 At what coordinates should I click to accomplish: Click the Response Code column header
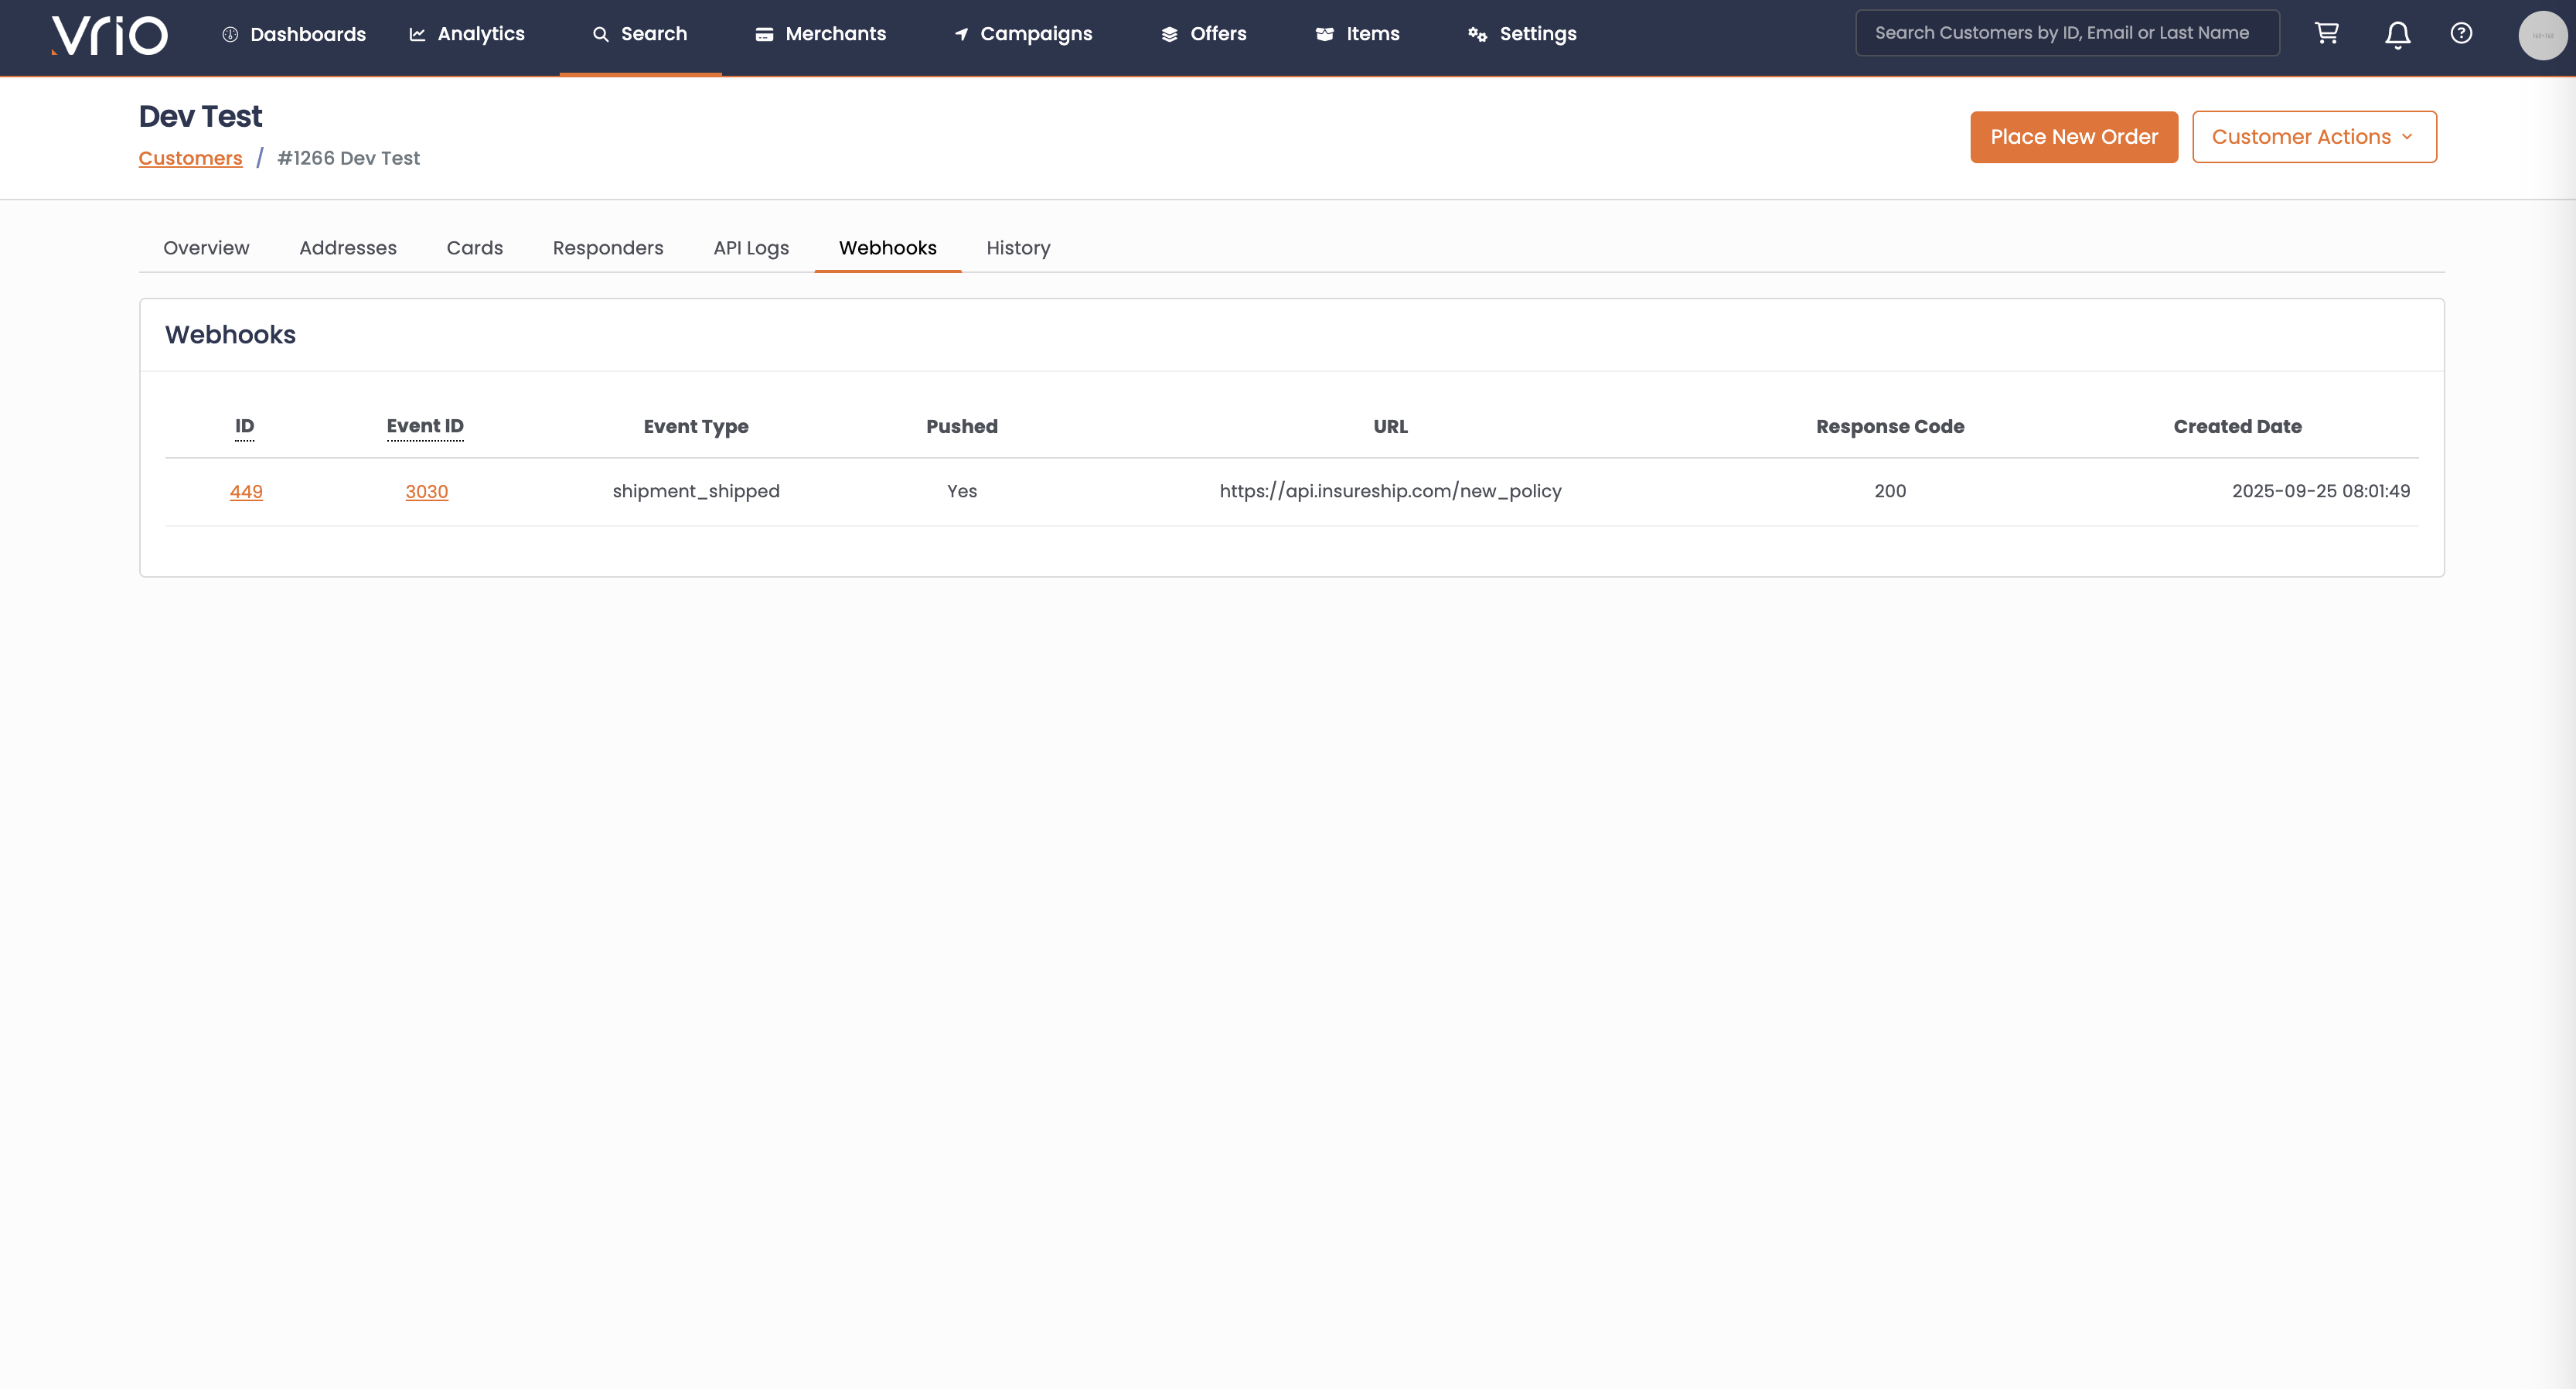(1890, 427)
